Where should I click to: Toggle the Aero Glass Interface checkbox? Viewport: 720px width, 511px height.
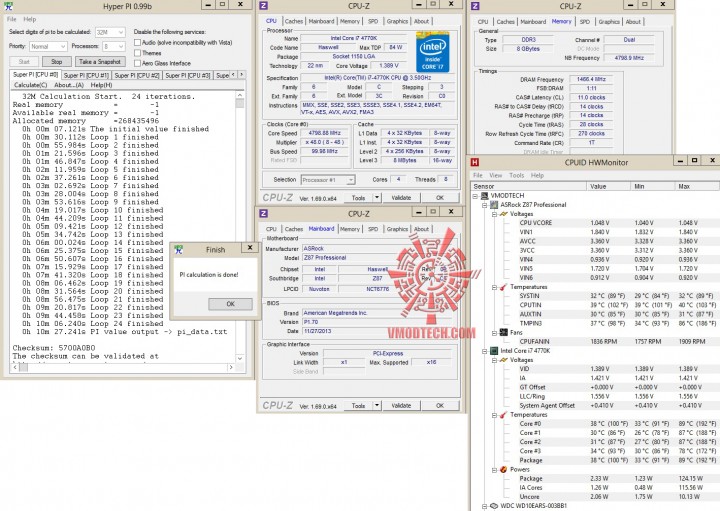click(x=137, y=63)
